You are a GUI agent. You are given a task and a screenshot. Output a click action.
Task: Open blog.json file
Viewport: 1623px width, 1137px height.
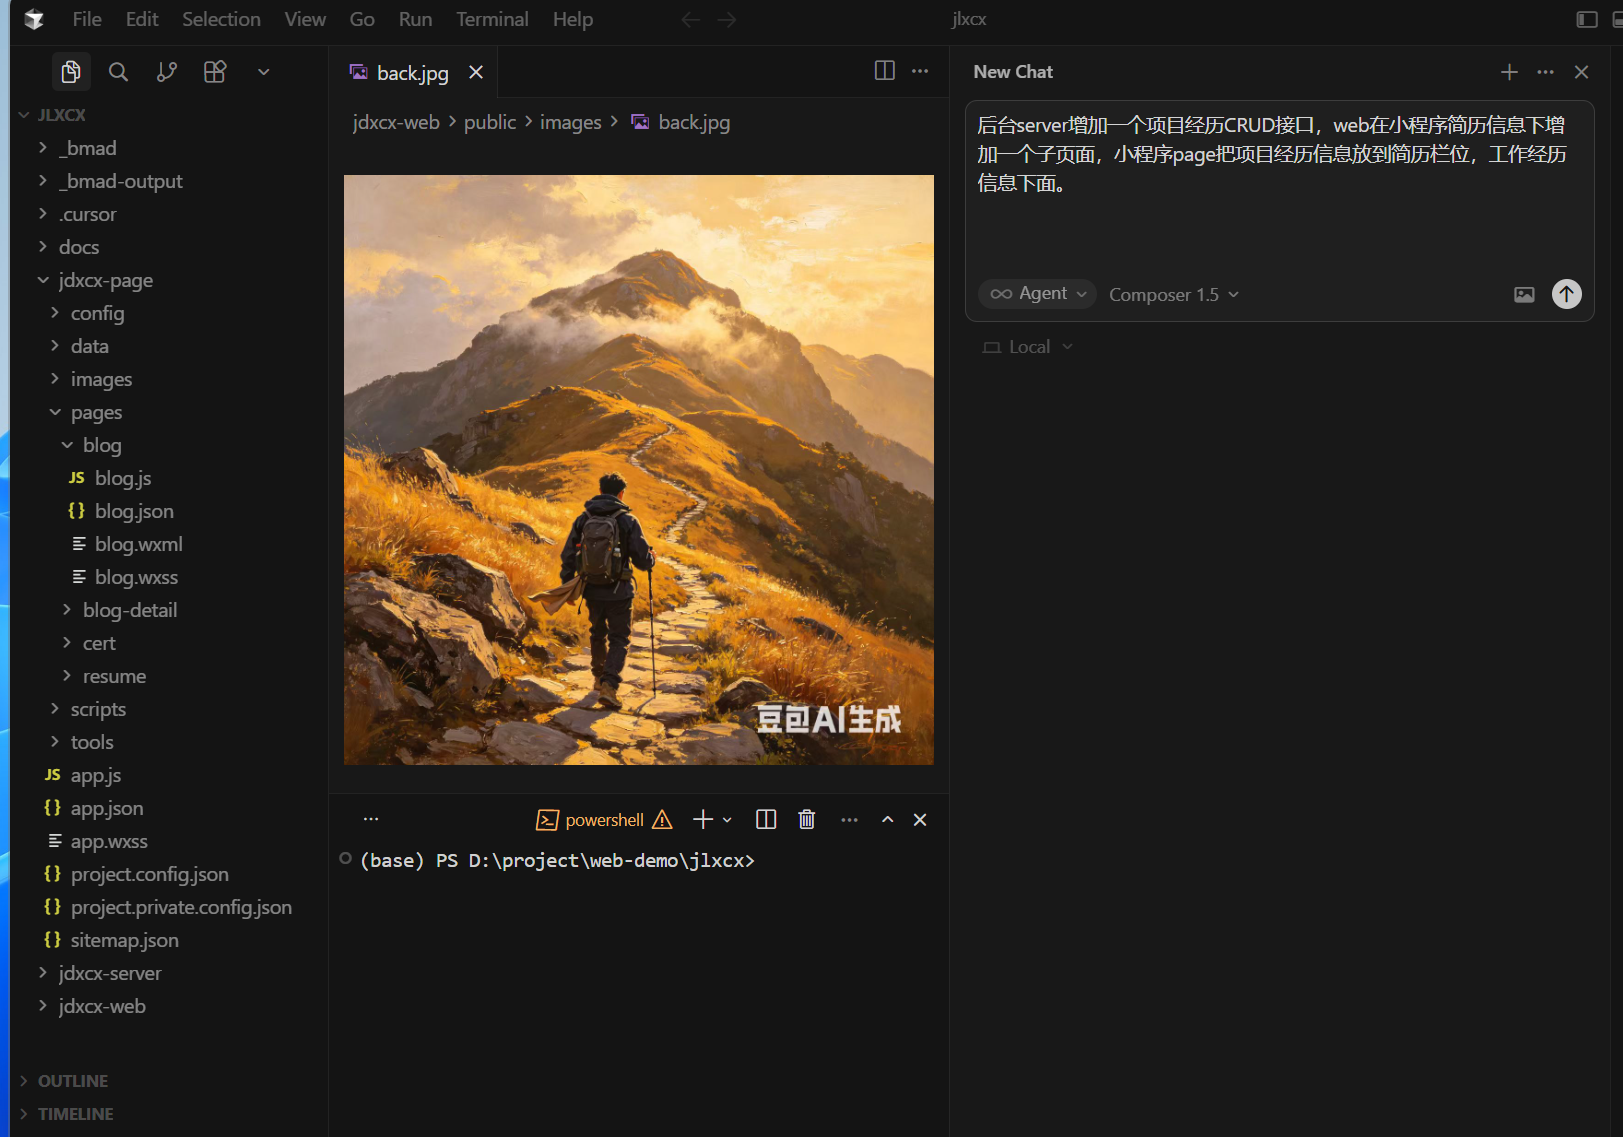[x=134, y=511]
